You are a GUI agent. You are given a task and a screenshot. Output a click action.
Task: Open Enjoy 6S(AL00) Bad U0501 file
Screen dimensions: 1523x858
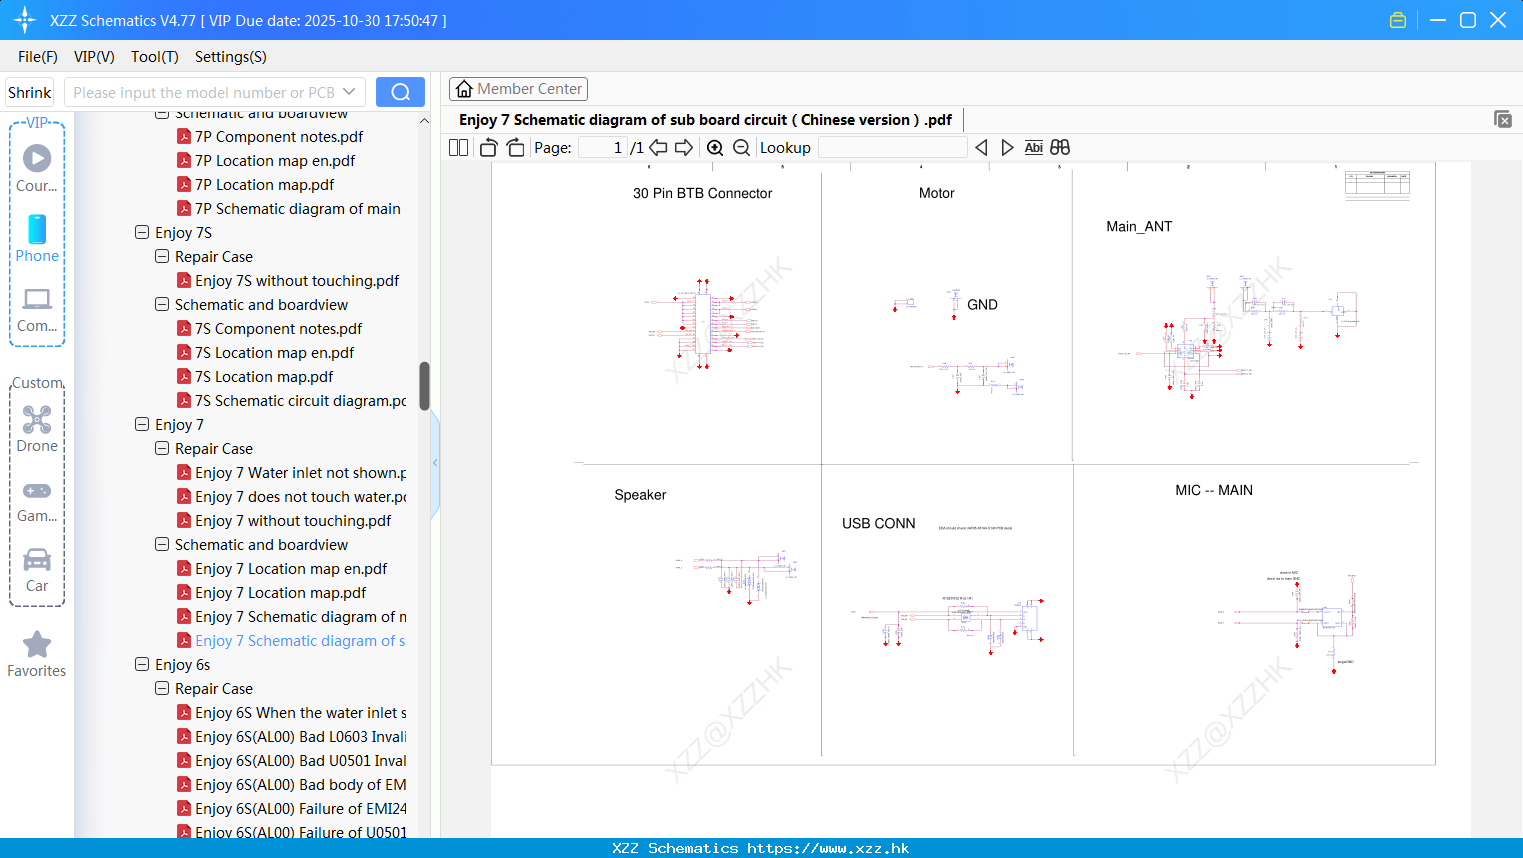301,760
